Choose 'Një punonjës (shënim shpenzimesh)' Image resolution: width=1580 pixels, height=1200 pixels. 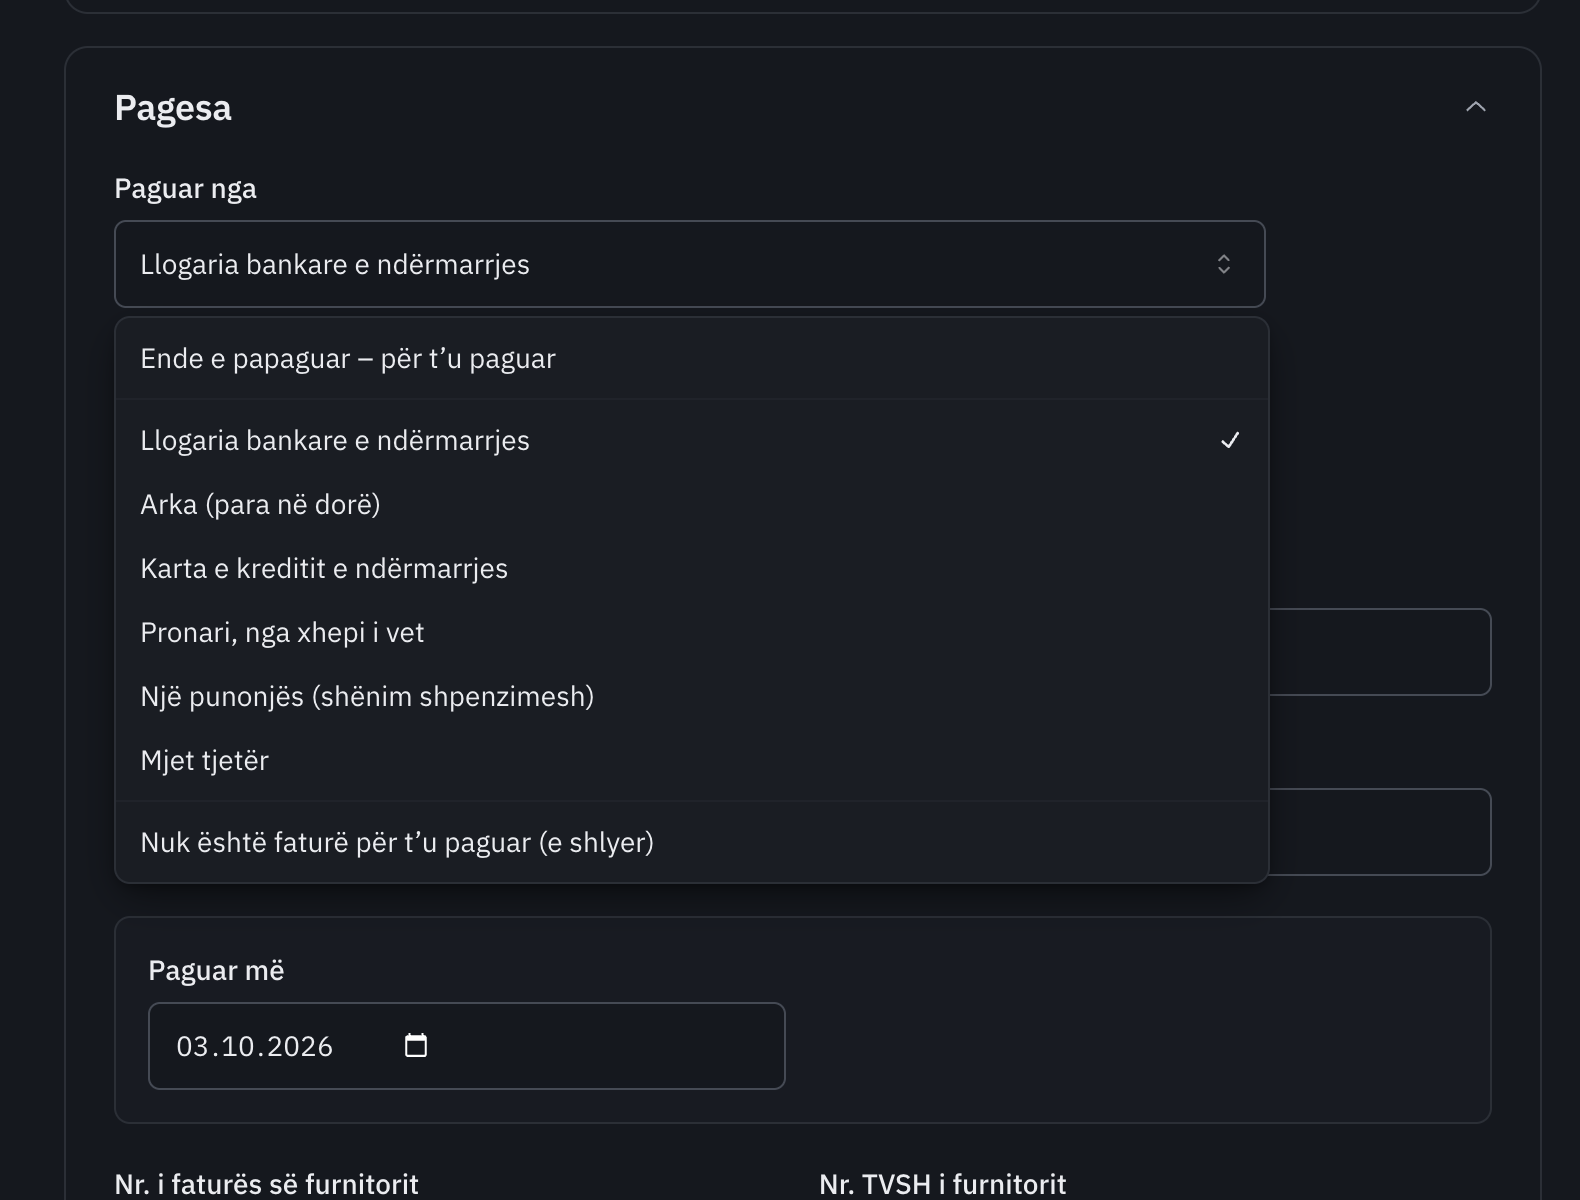pos(692,697)
